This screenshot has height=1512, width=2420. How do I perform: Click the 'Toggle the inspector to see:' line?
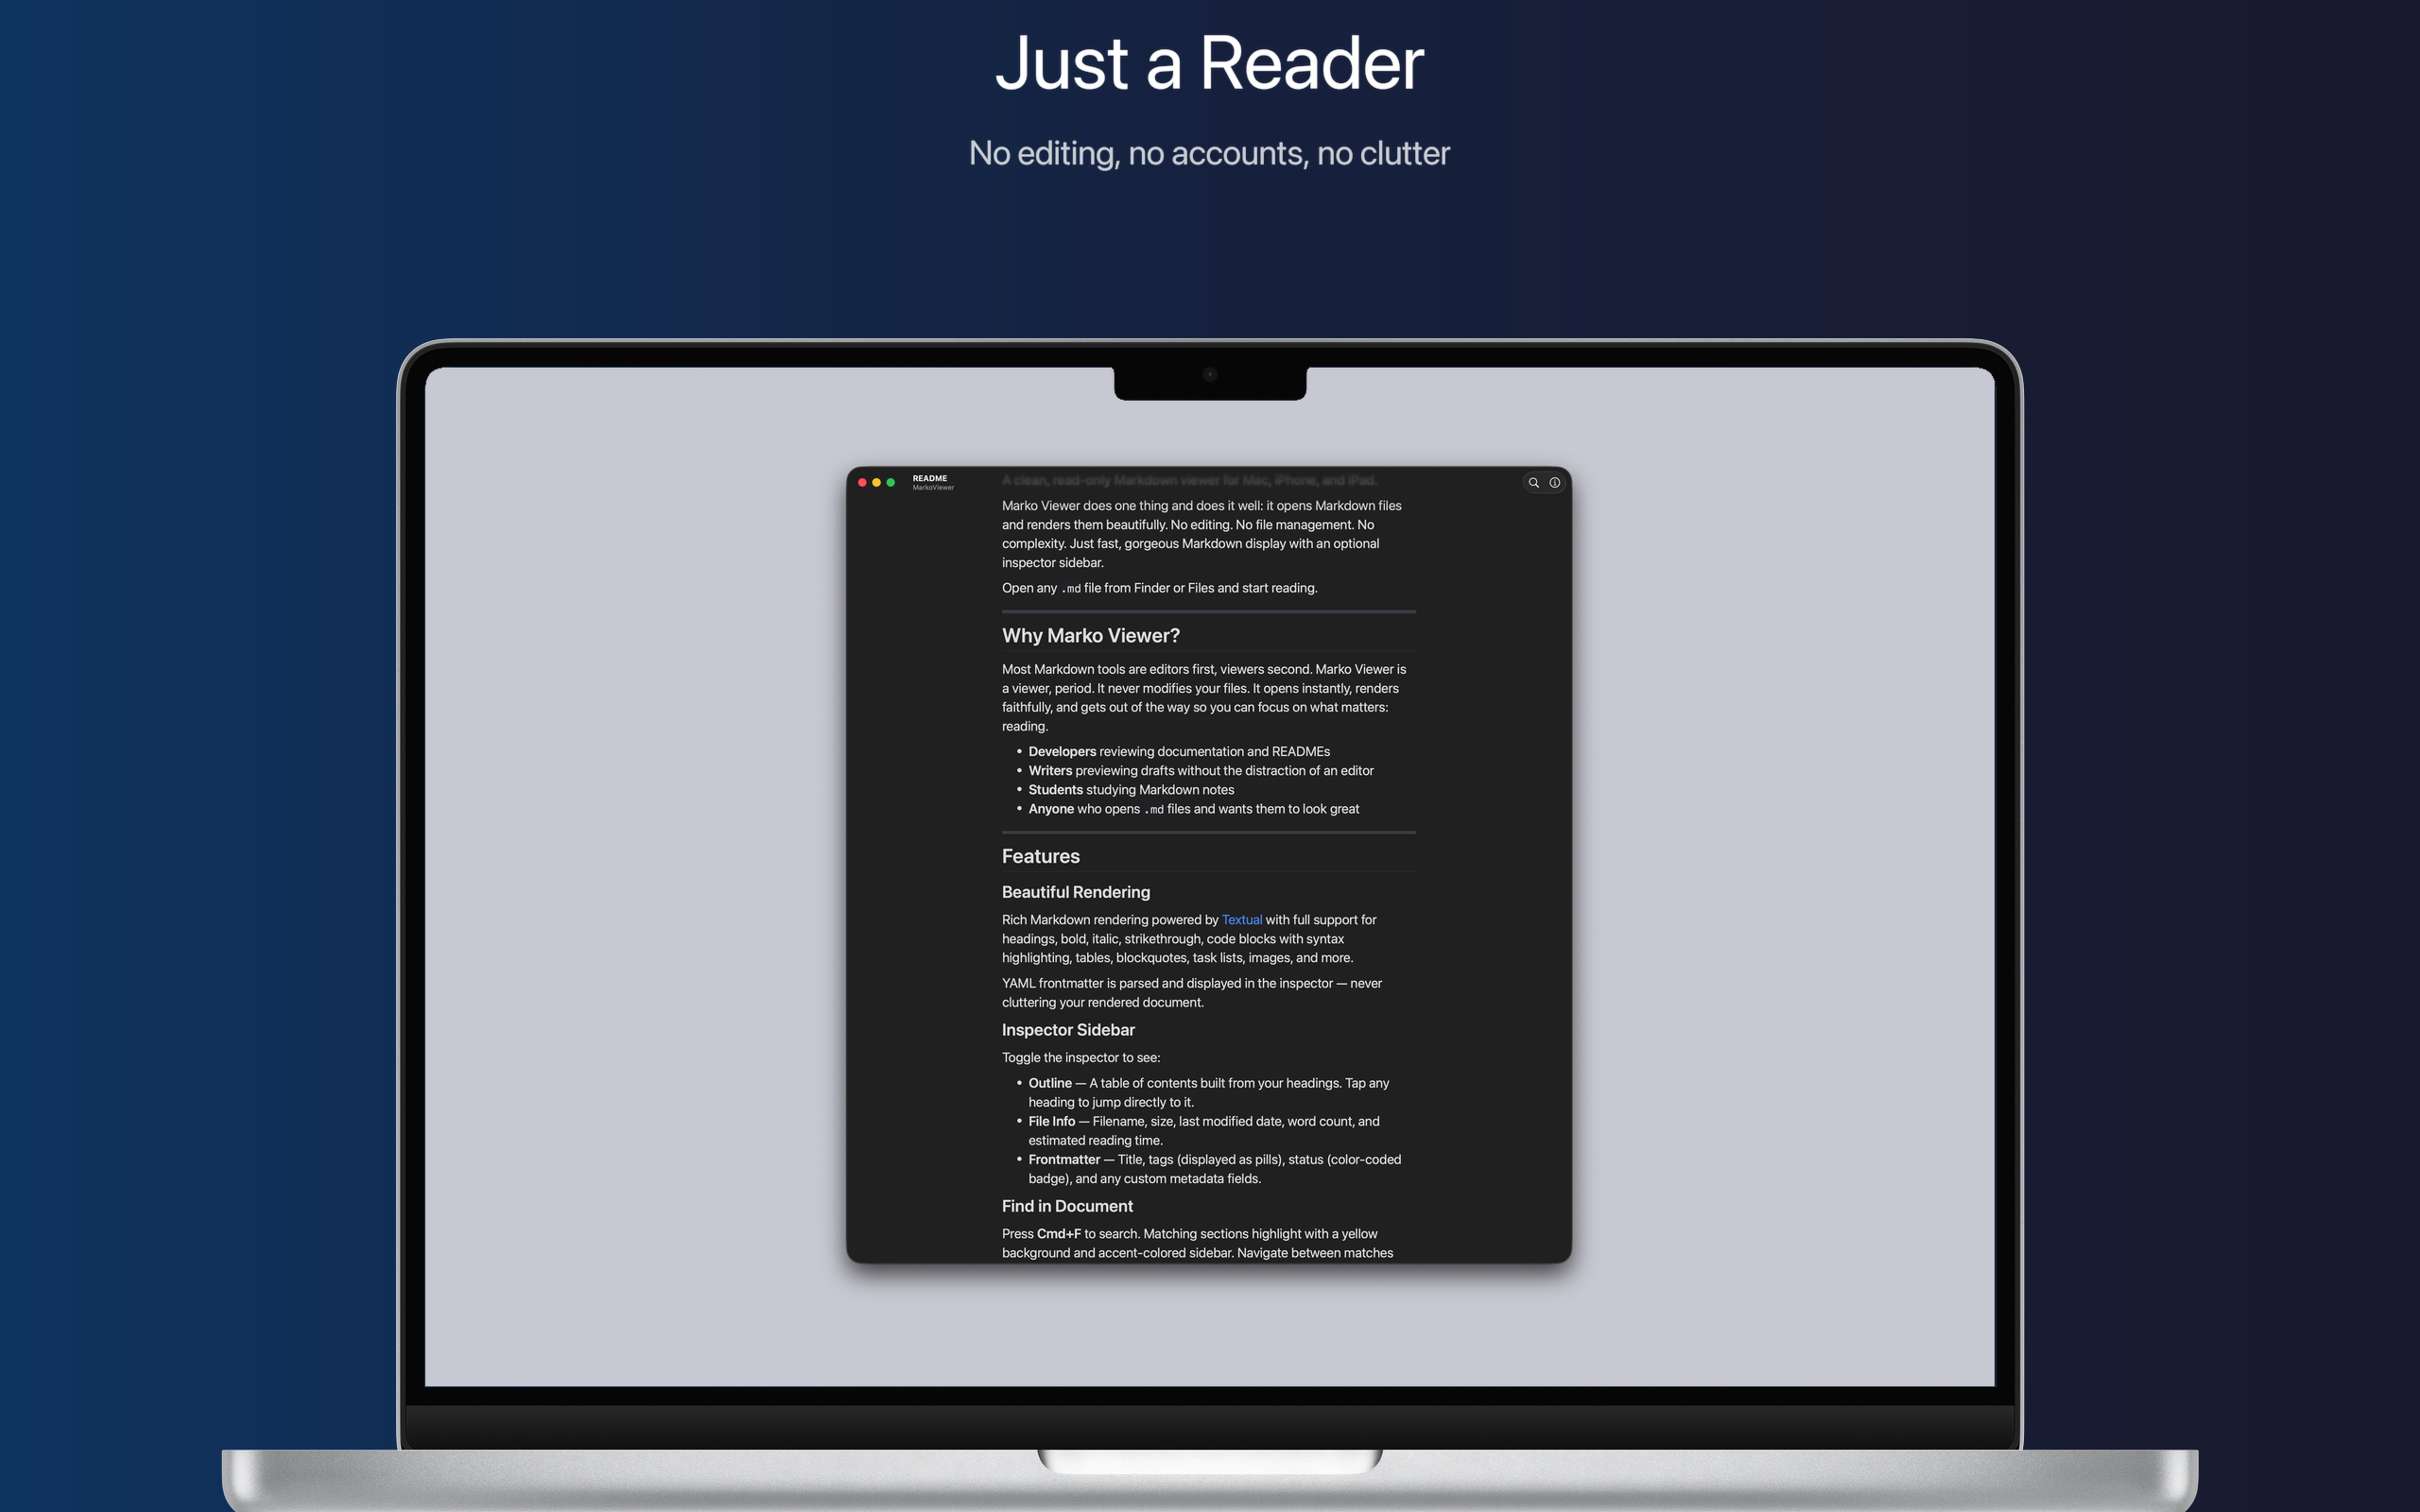point(1081,1058)
